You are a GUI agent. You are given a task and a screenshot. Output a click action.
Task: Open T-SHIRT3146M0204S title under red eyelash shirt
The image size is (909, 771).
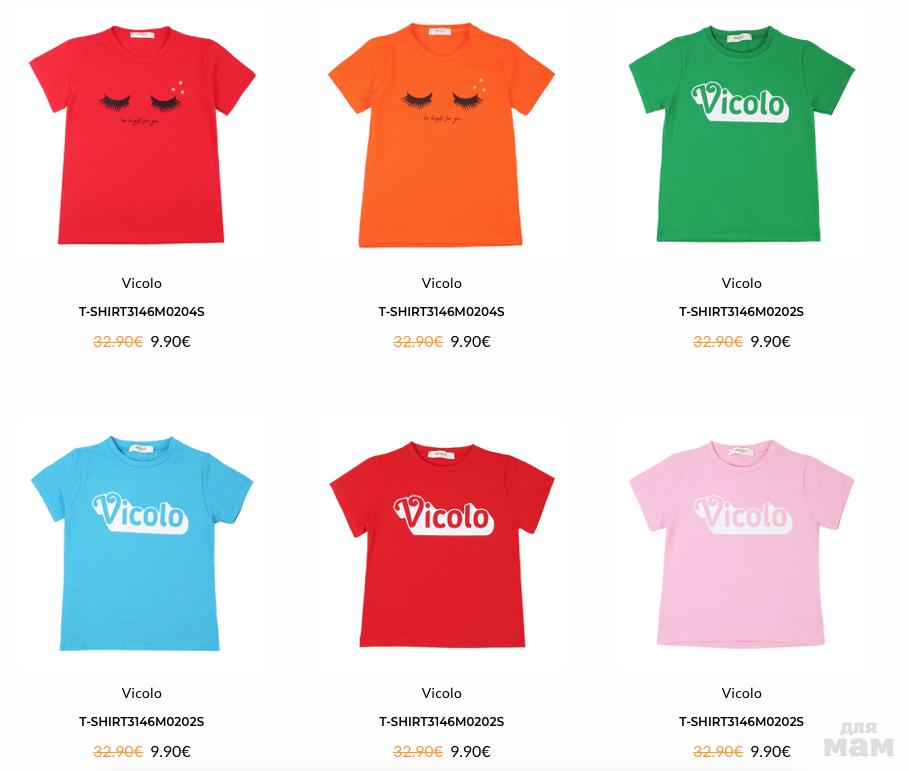pos(141,312)
